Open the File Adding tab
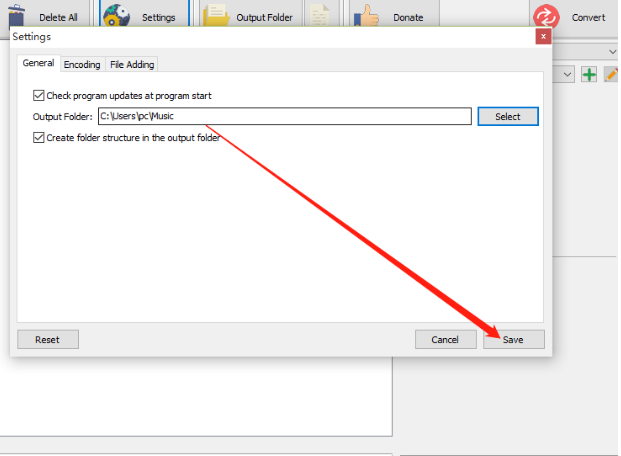This screenshot has height=456, width=621. tap(132, 65)
